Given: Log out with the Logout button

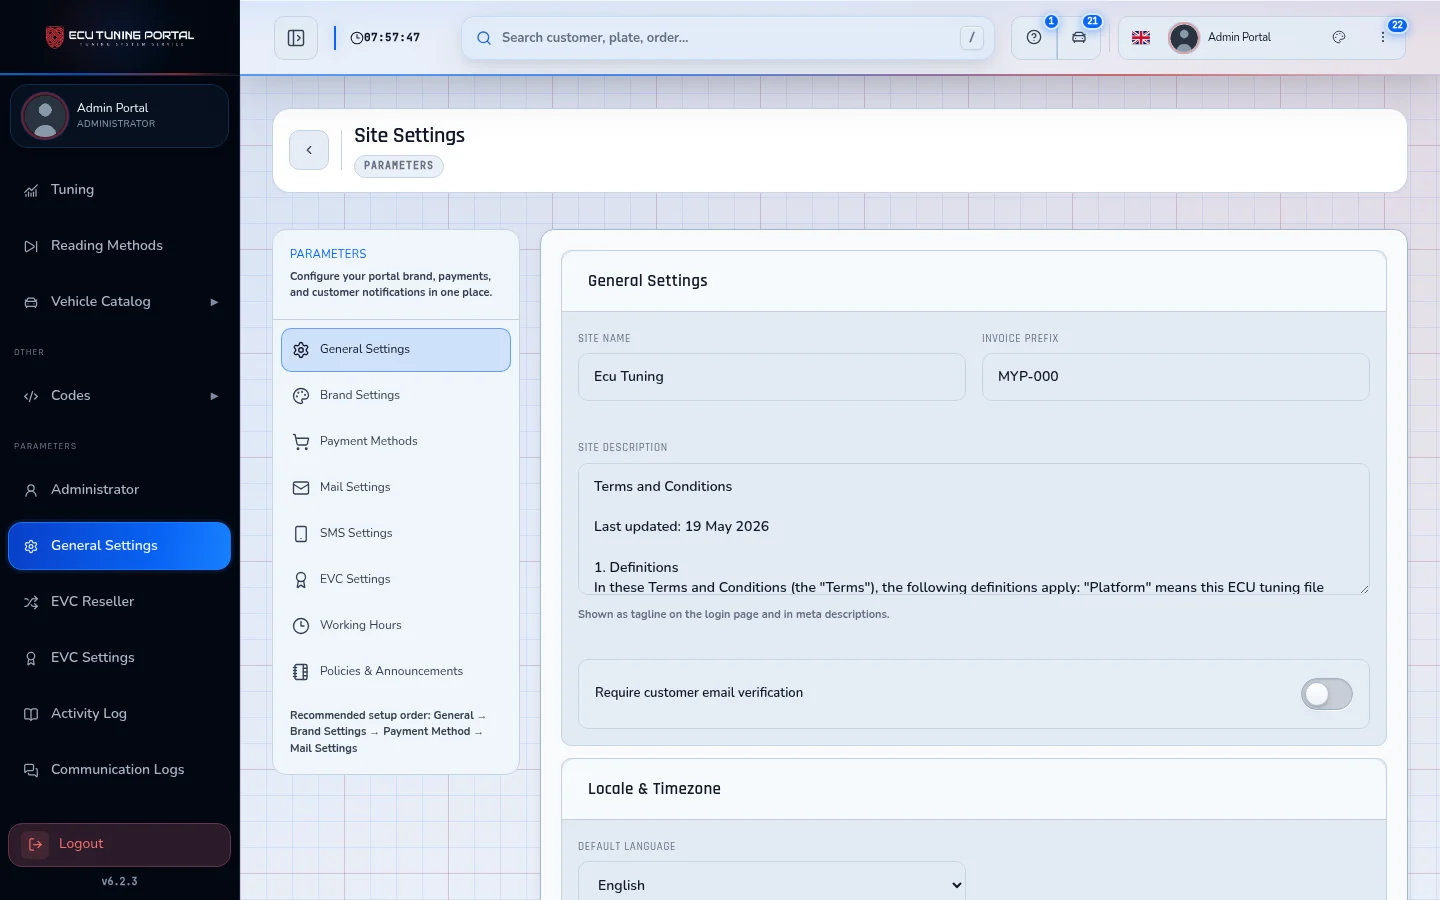Looking at the screenshot, I should [120, 845].
